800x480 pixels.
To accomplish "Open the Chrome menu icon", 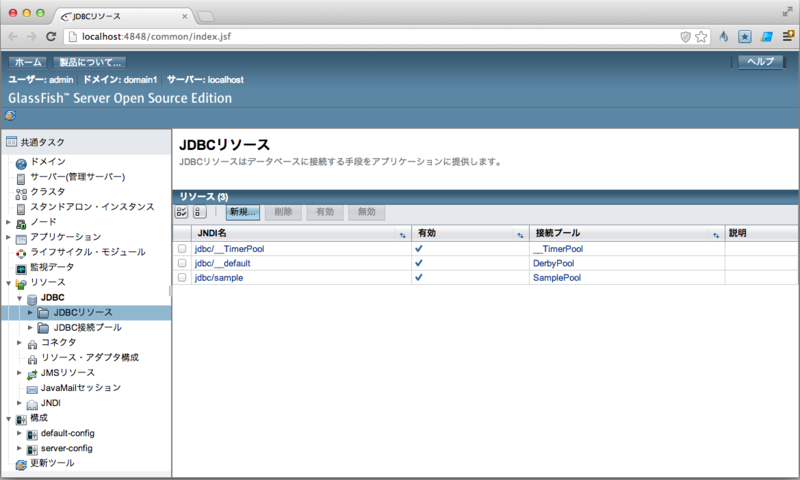I will [786, 36].
